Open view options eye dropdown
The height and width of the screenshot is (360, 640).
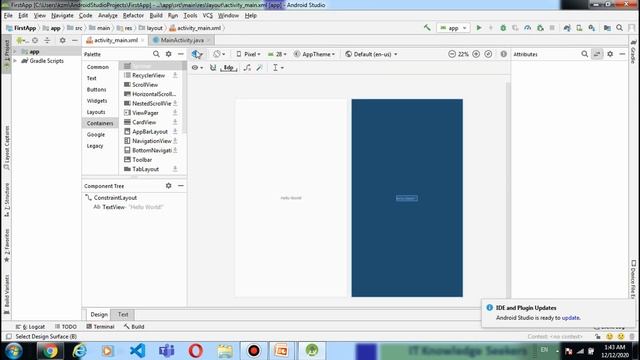(x=197, y=68)
